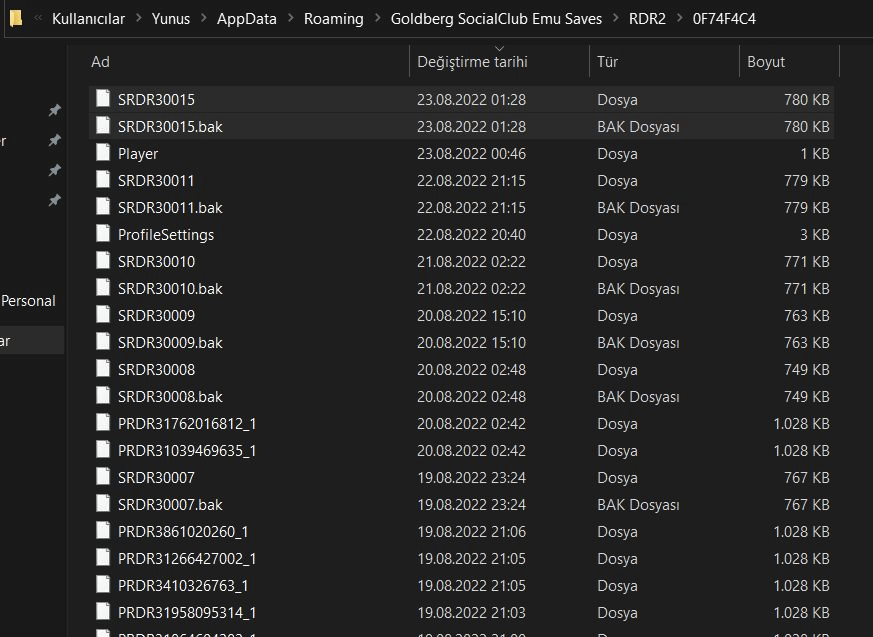Open the chevron after Goldberg SocialClub Emu Saves
The height and width of the screenshot is (637, 873).
pyautogui.click(x=616, y=18)
